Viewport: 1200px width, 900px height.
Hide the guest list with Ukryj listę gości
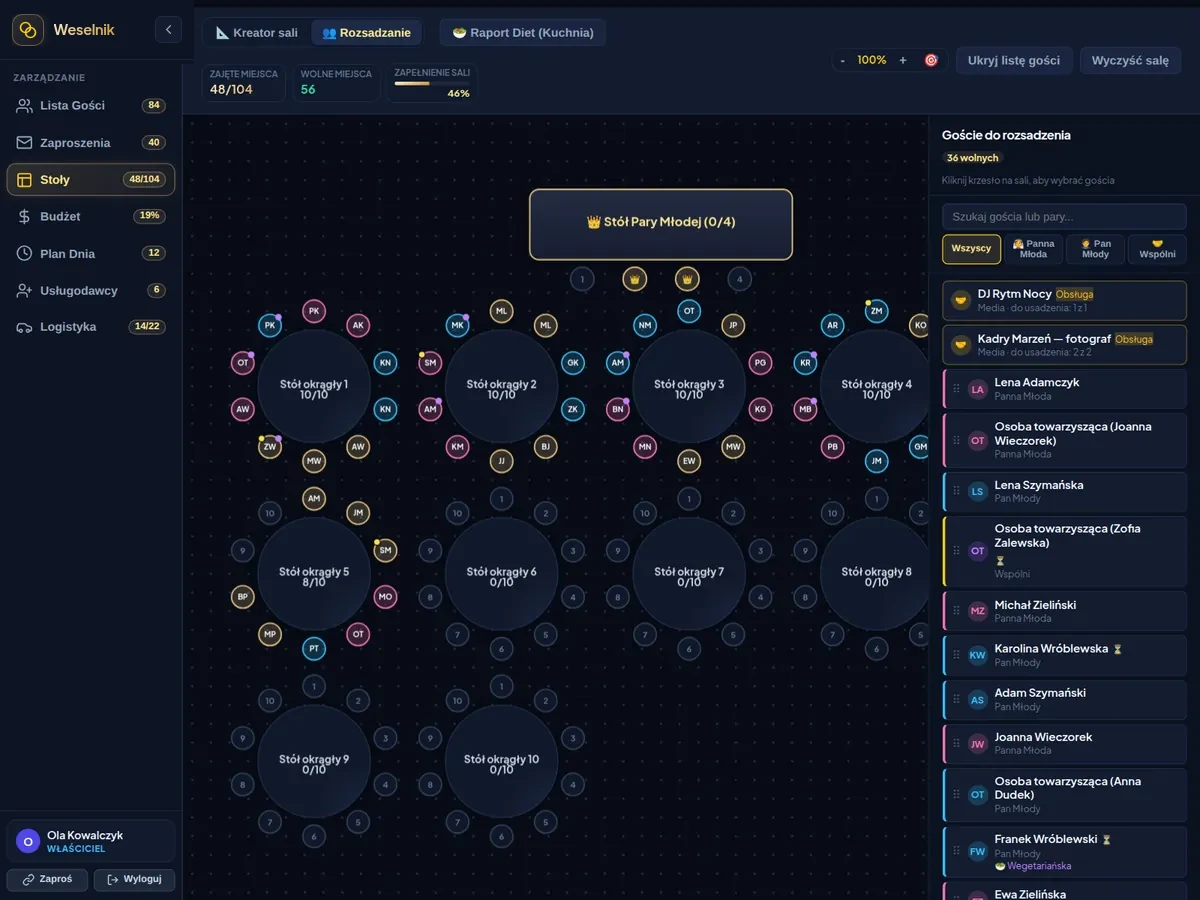[x=1014, y=60]
